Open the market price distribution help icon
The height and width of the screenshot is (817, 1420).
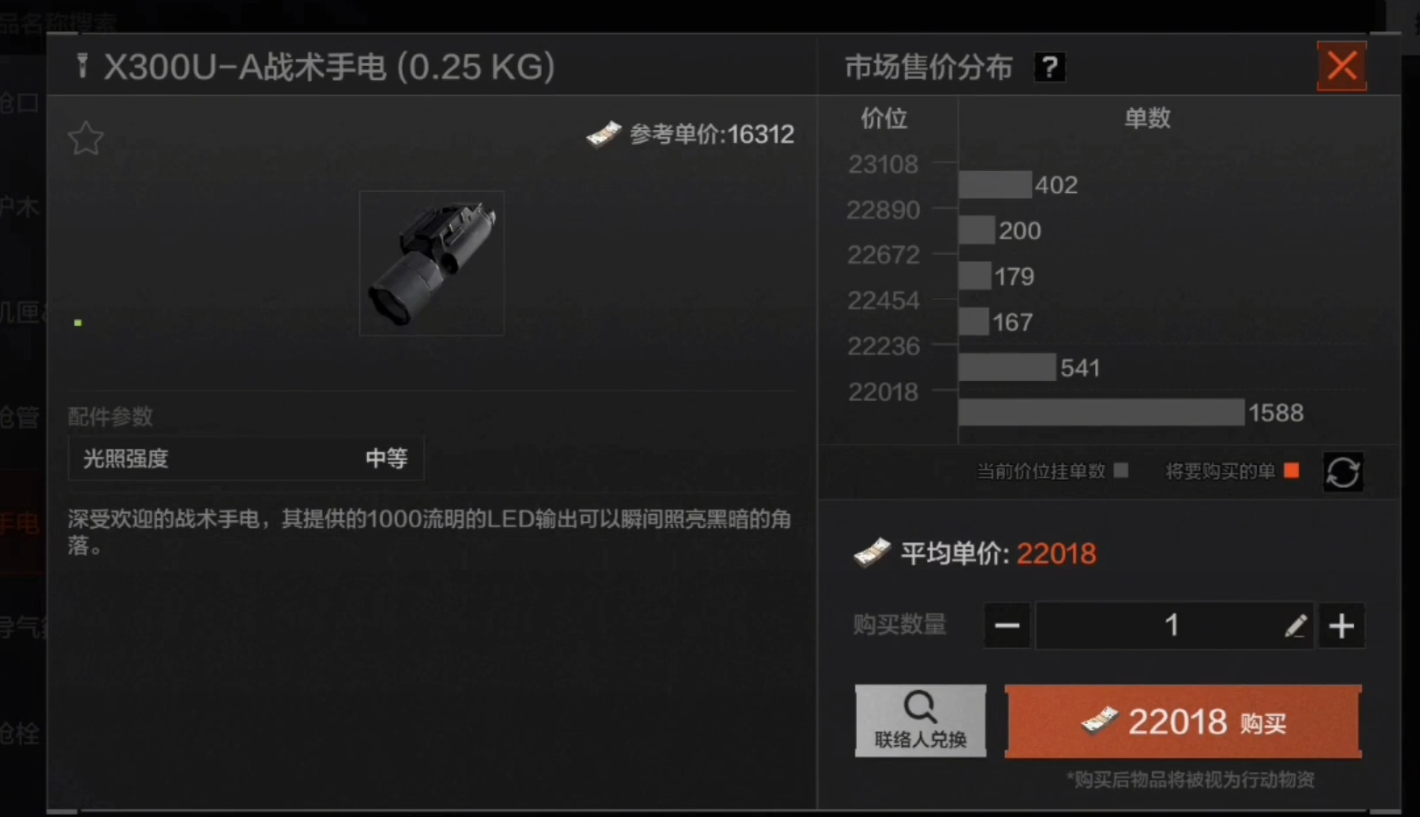1049,67
